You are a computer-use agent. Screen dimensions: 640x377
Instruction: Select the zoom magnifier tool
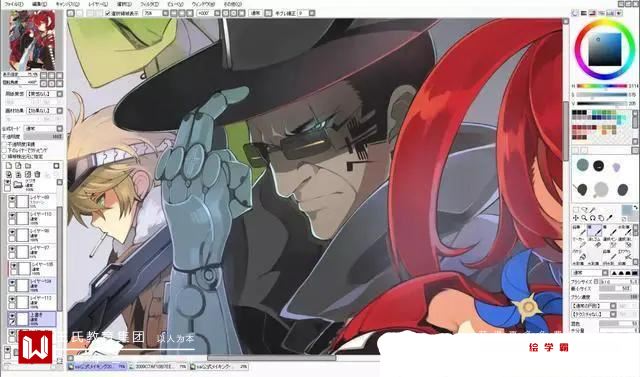pos(584,218)
